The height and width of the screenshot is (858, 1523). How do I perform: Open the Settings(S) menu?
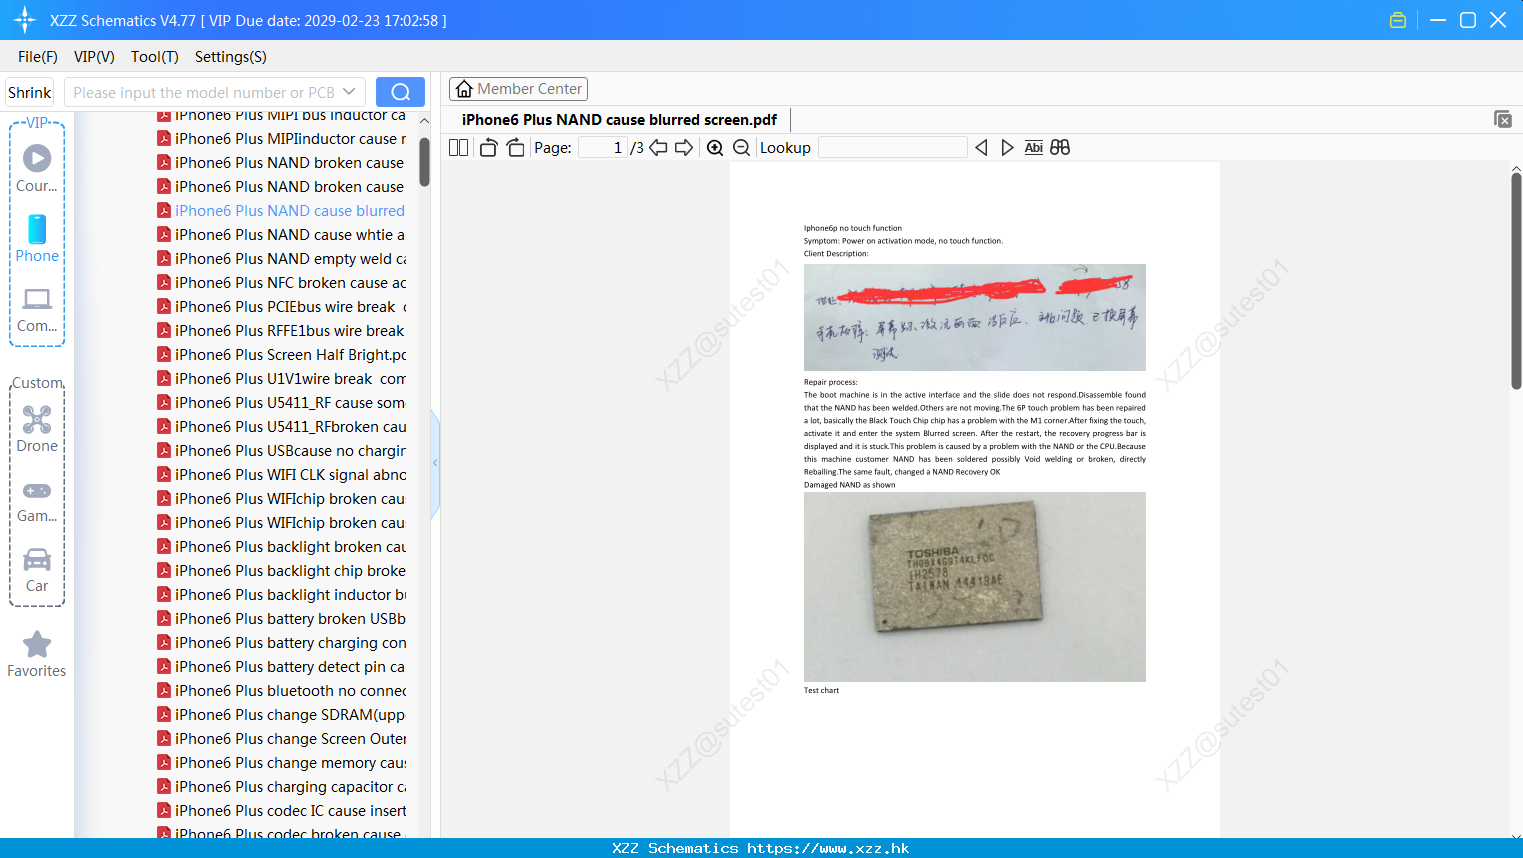pos(231,57)
